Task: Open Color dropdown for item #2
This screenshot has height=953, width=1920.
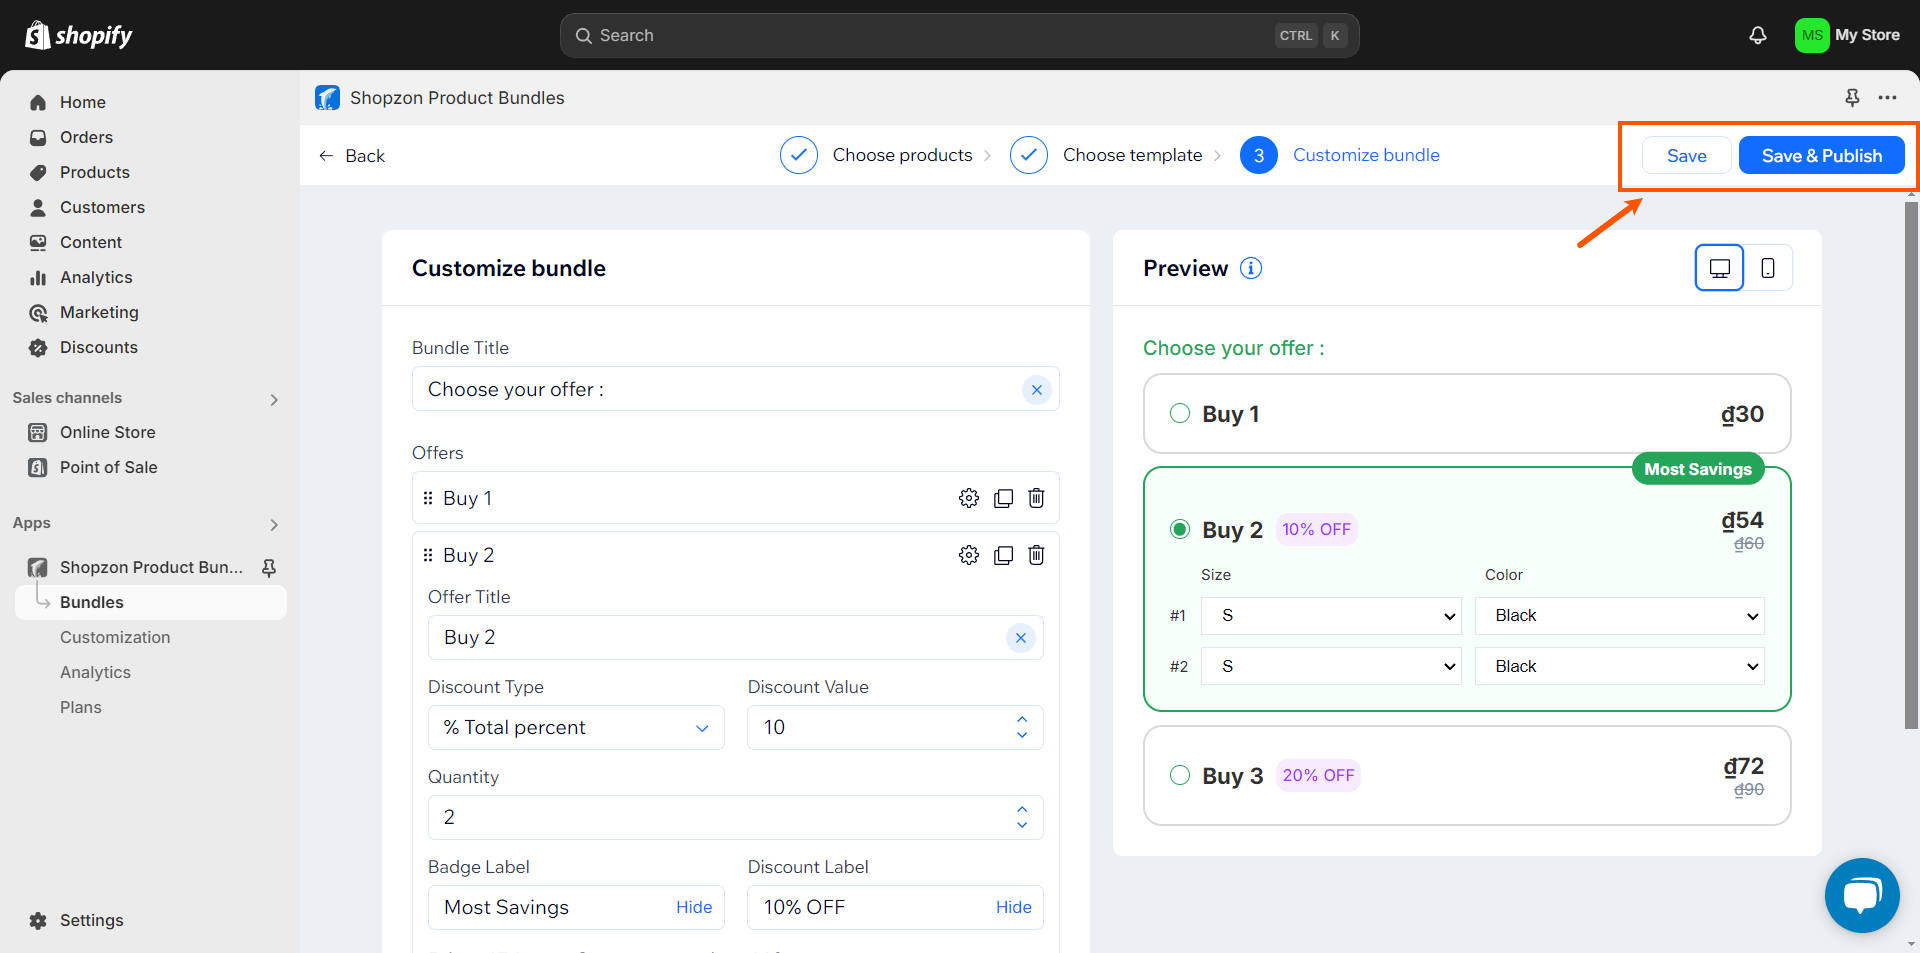Action: click(x=1620, y=666)
